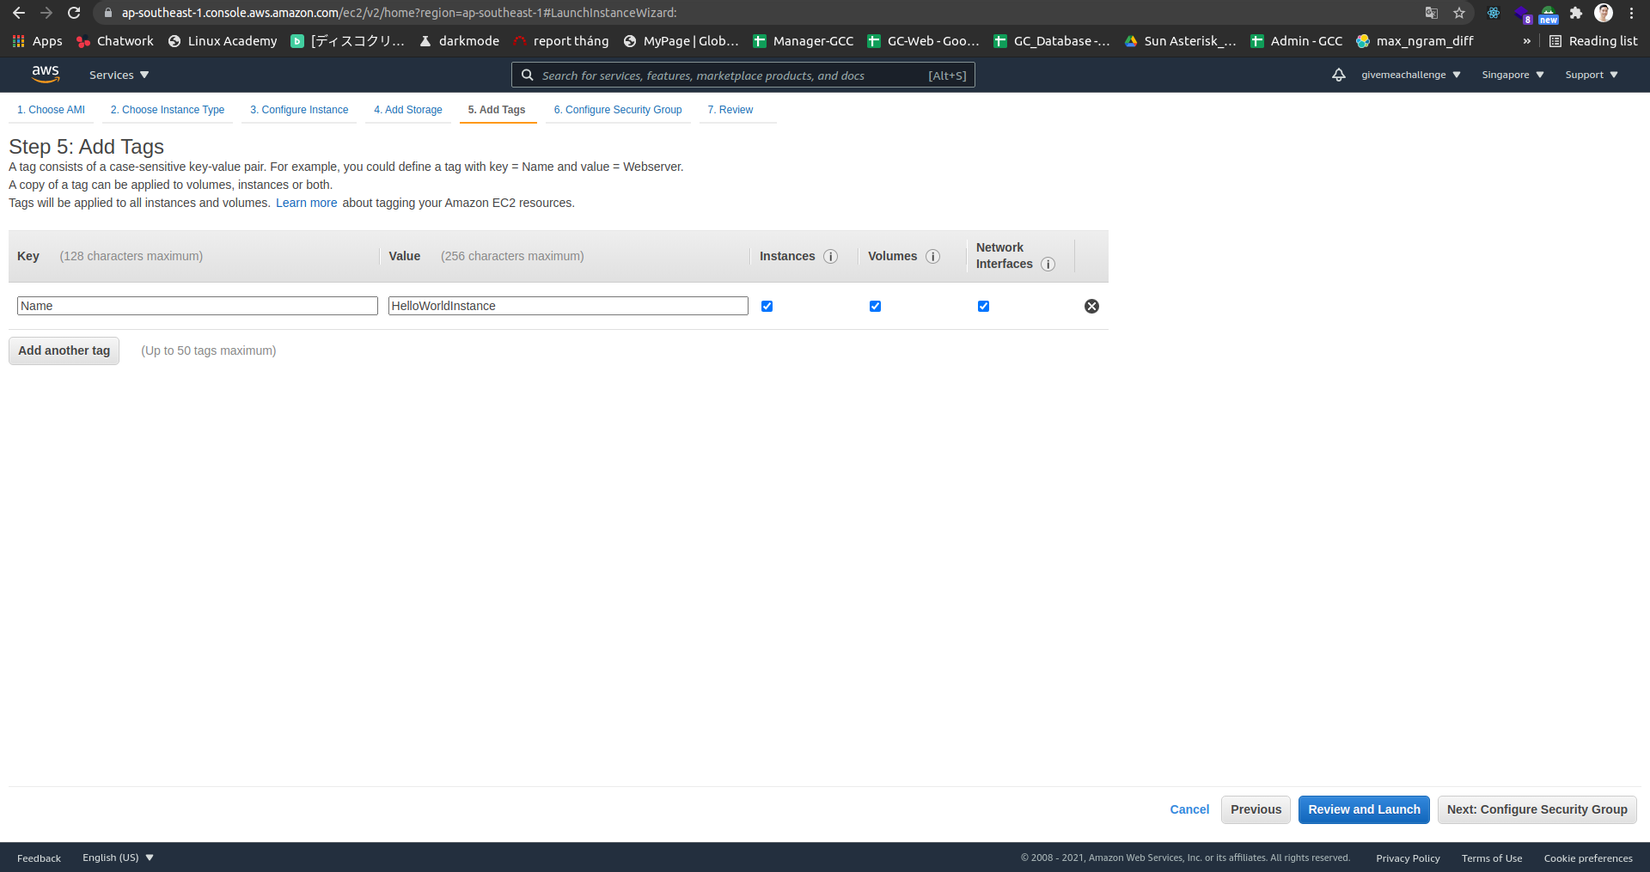Open the Reading list
The image size is (1650, 872).
click(x=1593, y=41)
